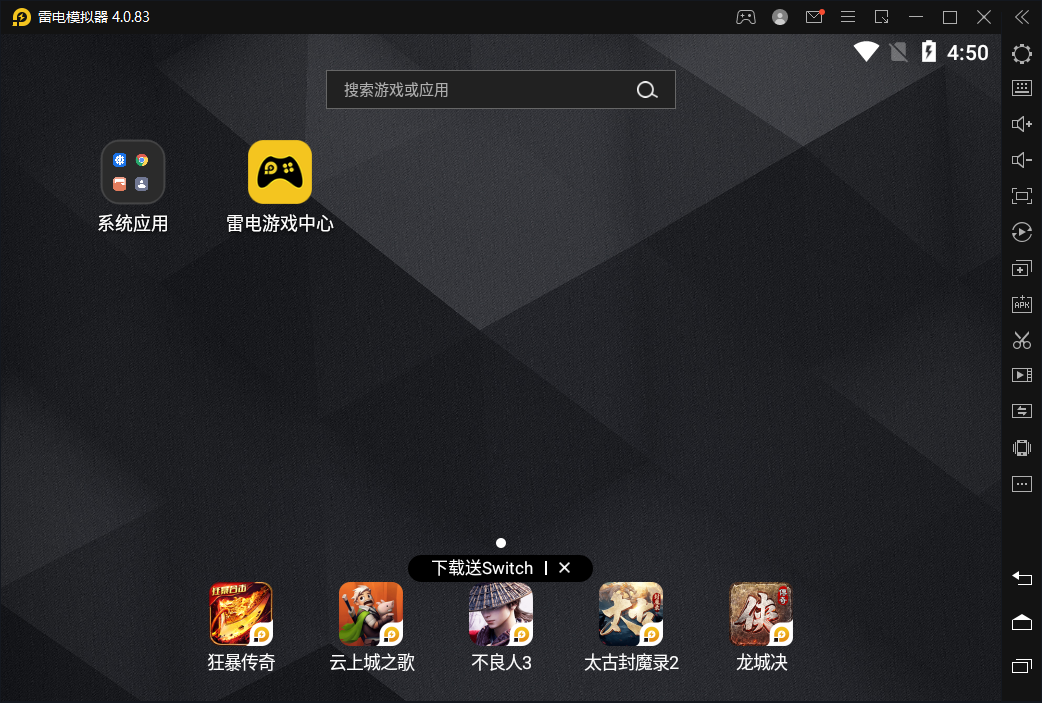This screenshot has width=1042, height=703.
Task: Increase volume from the sidebar
Action: click(1021, 124)
